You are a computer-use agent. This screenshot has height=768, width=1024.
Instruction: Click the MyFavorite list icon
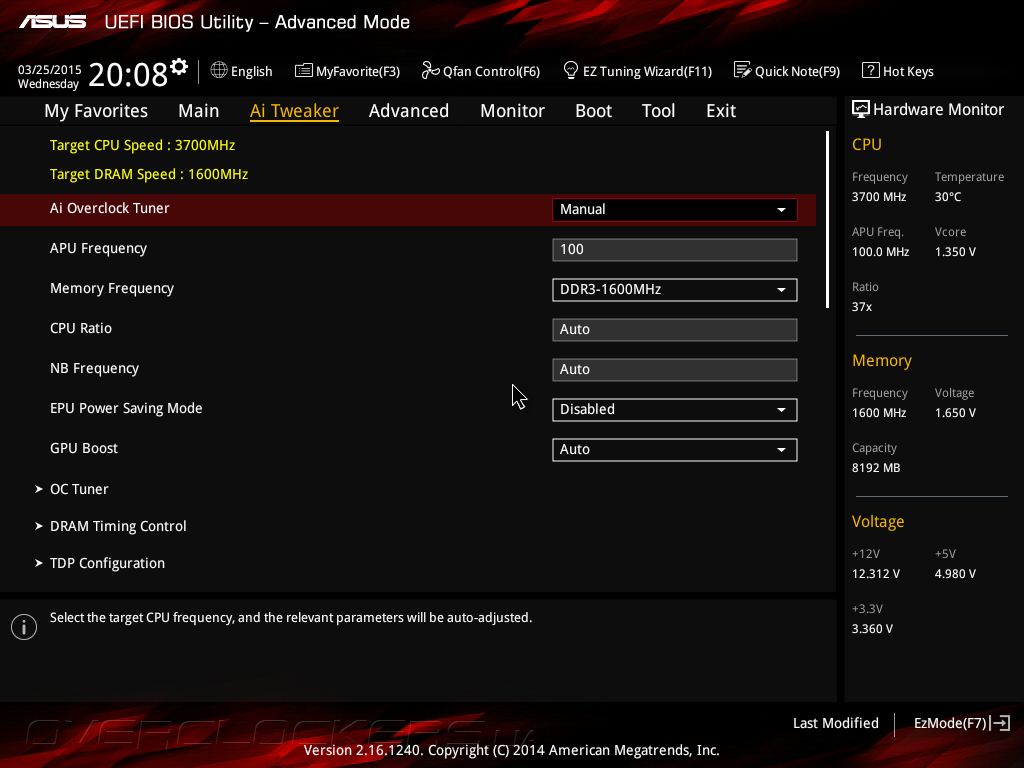click(304, 71)
